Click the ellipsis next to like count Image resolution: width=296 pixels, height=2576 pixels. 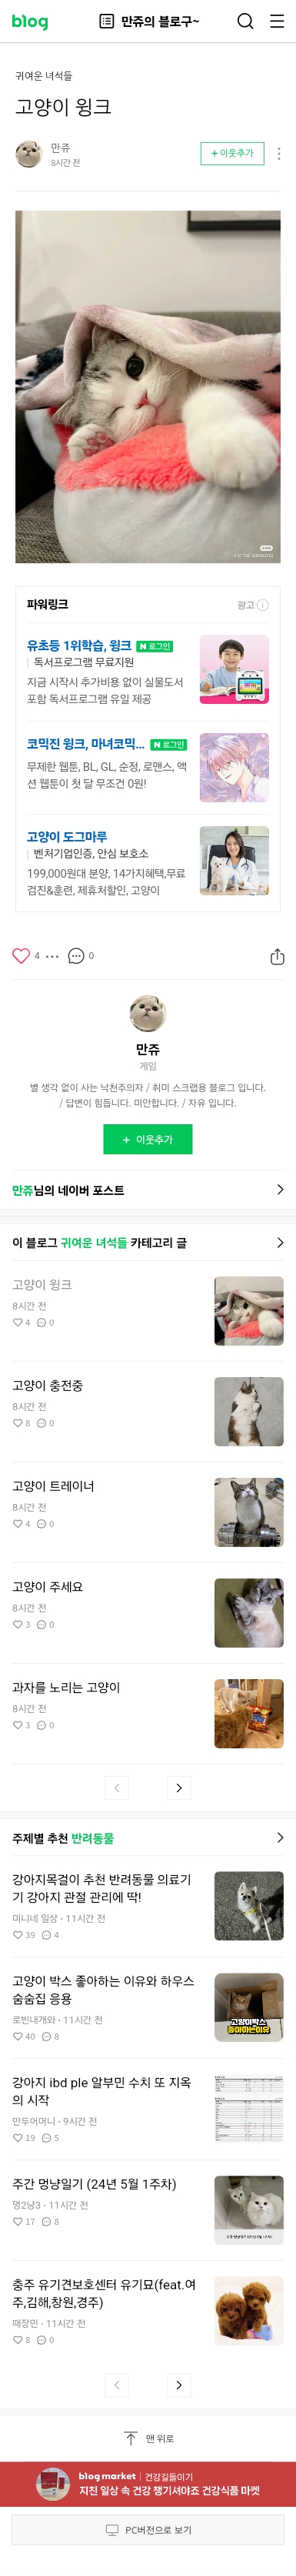53,956
